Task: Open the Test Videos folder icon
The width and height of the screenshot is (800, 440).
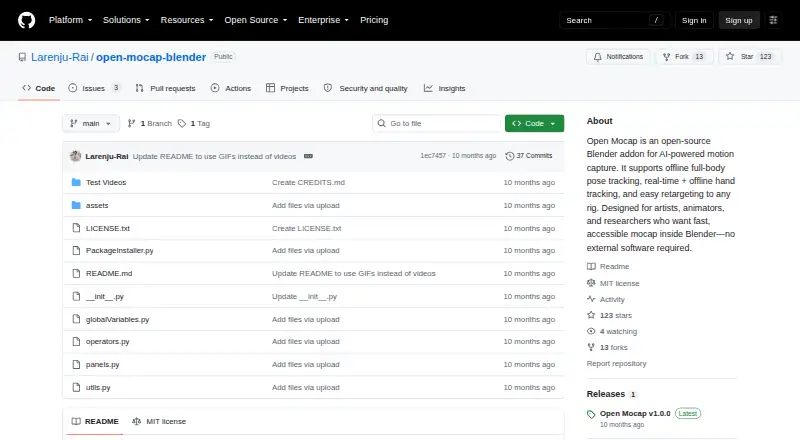Action: 76,182
